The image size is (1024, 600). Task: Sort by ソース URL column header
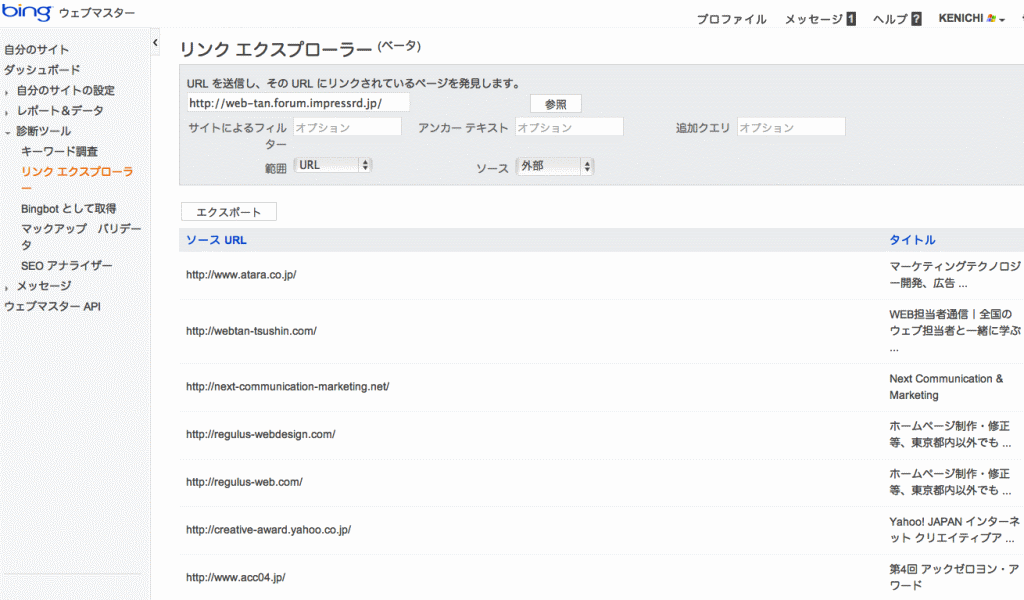[216, 240]
